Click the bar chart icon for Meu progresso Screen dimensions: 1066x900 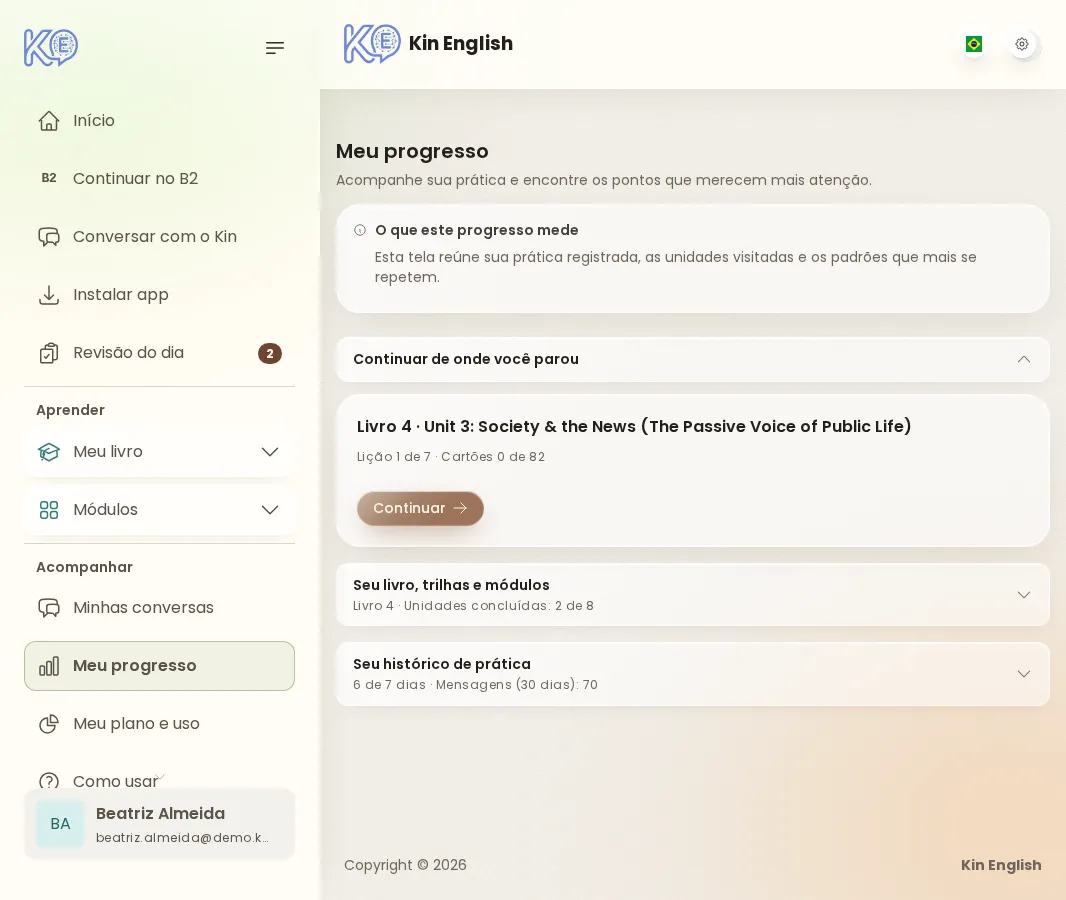(49, 666)
